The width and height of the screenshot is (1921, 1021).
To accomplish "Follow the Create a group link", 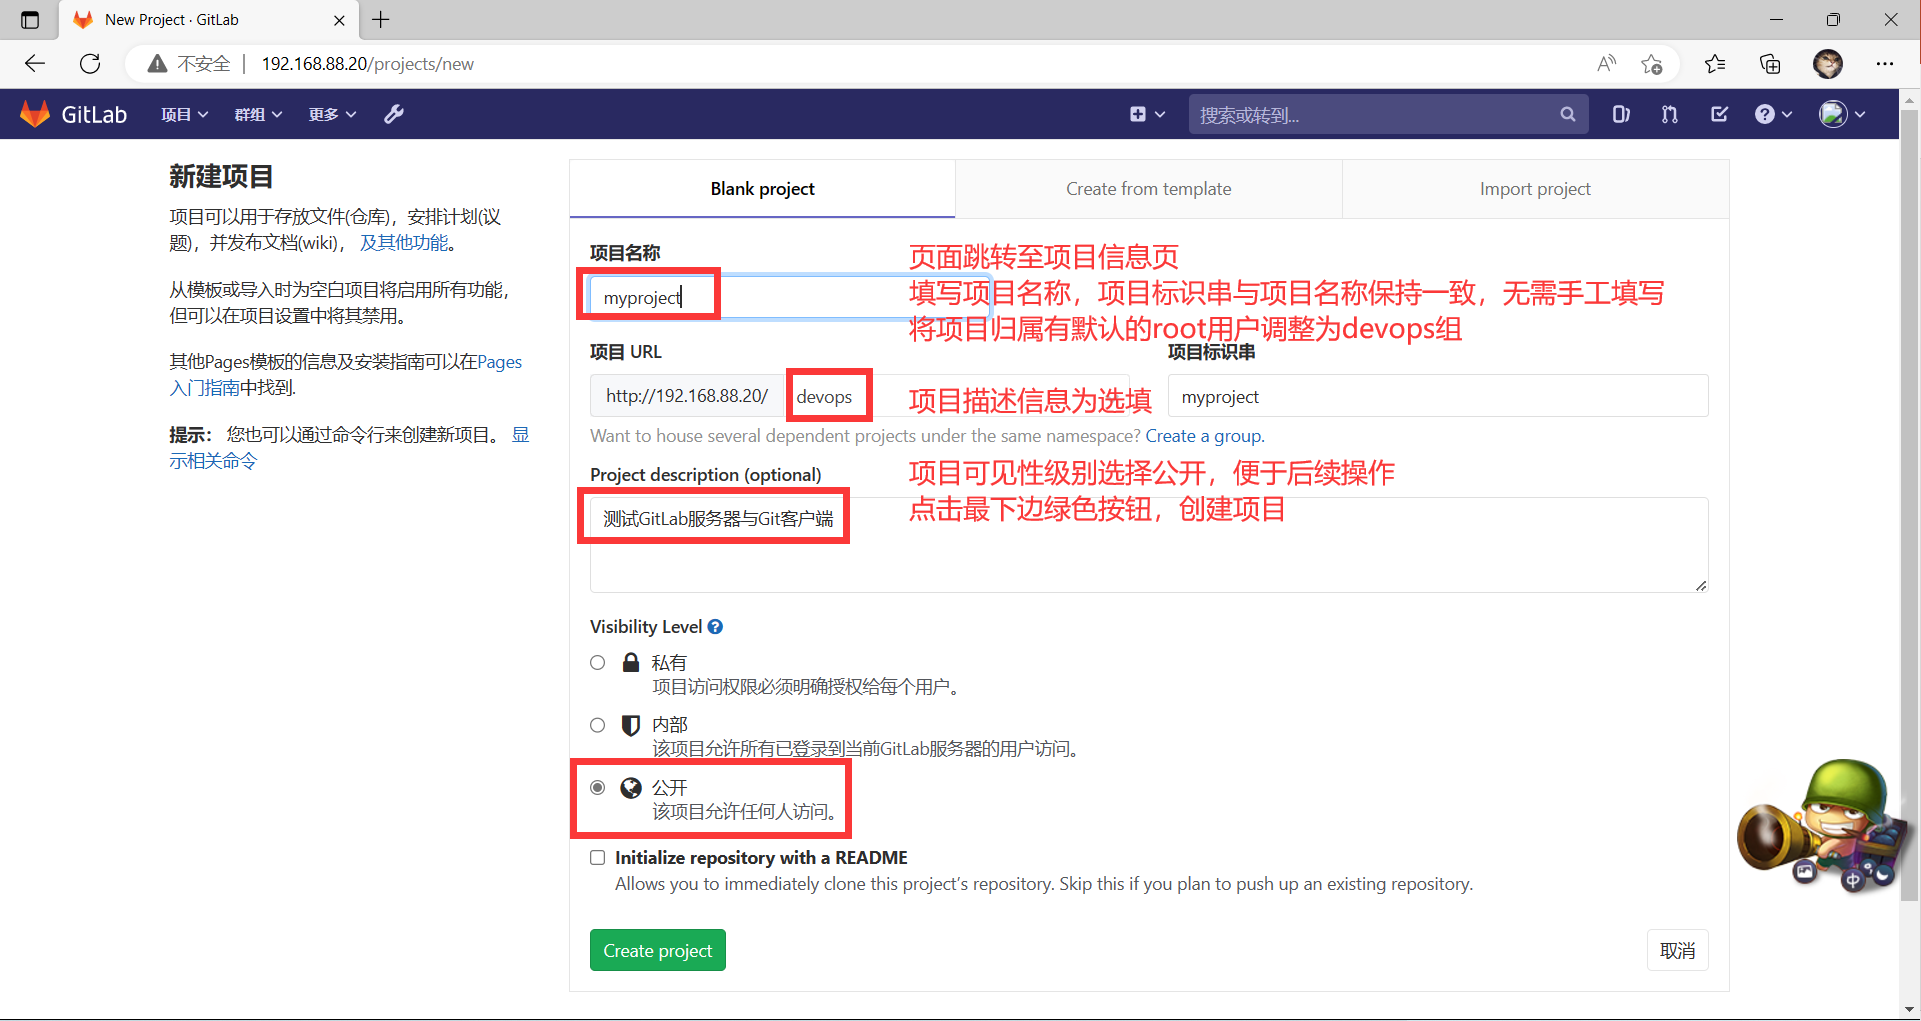I will pyautogui.click(x=1204, y=436).
